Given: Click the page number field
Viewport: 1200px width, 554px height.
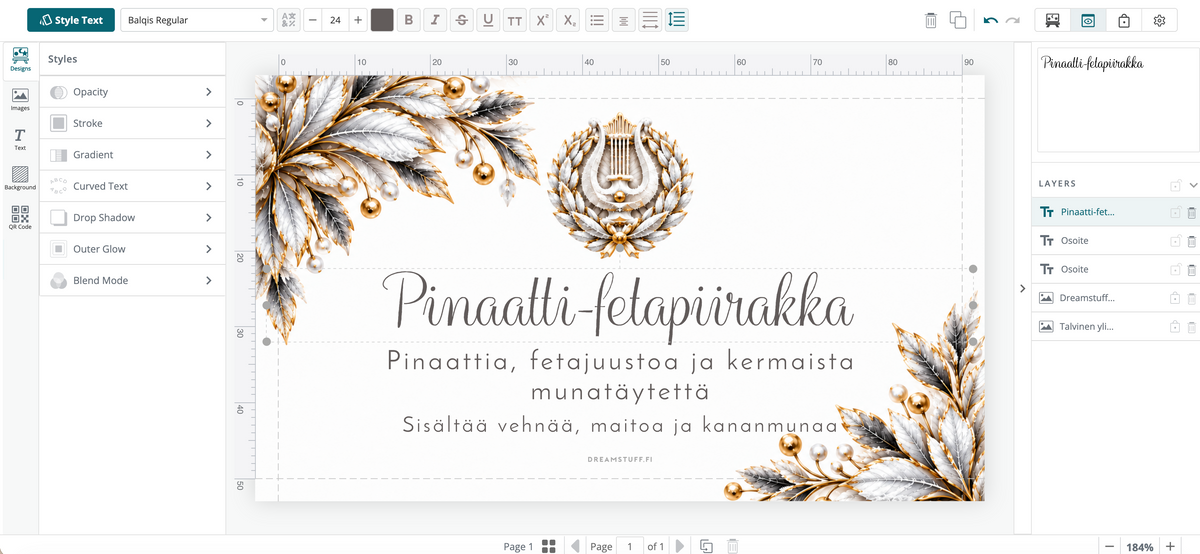Looking at the screenshot, I should (x=630, y=546).
